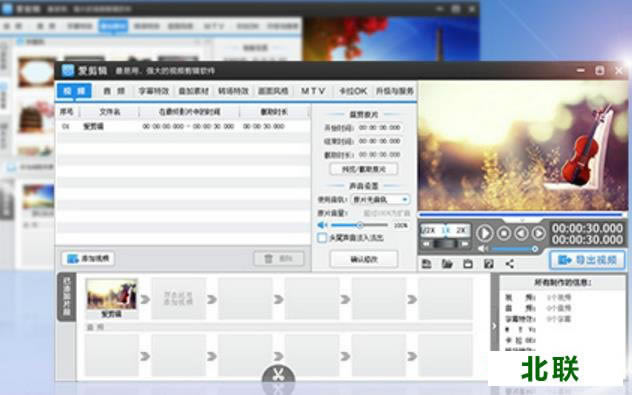Click the open project folder icon
This screenshot has width=632, height=395.
447,264
